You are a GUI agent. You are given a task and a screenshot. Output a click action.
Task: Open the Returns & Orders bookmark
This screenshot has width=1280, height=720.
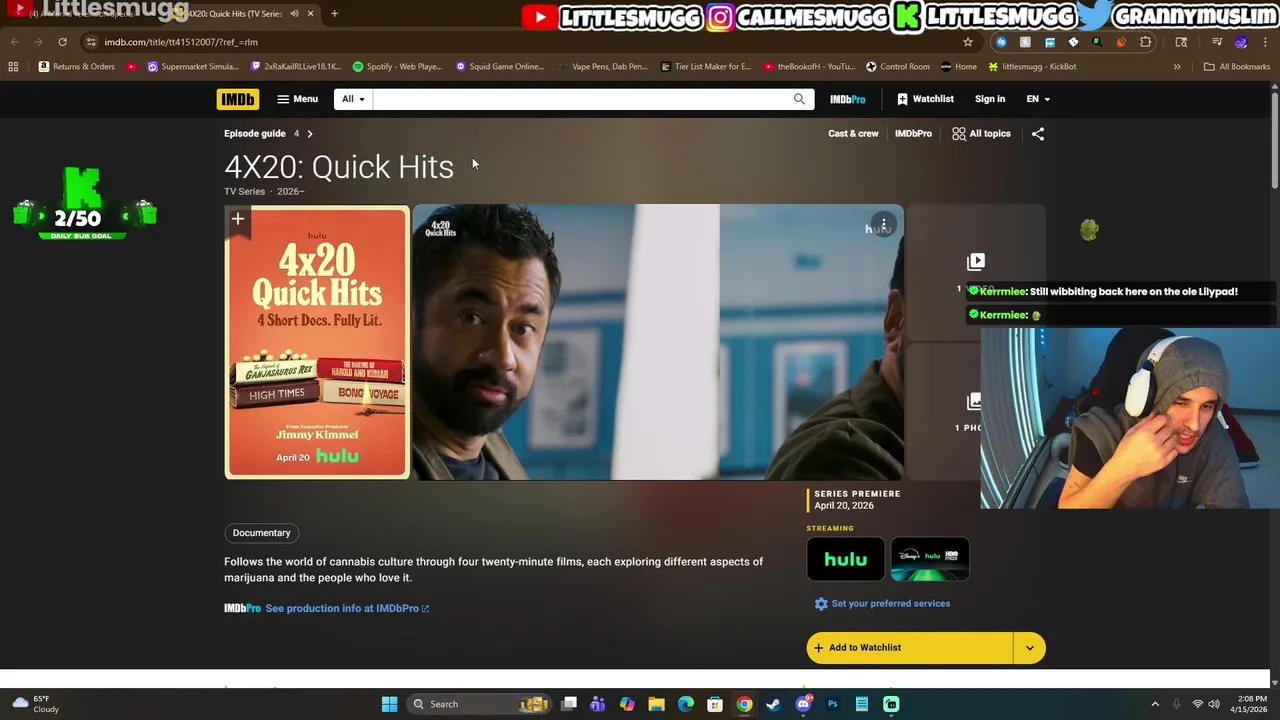click(x=77, y=66)
